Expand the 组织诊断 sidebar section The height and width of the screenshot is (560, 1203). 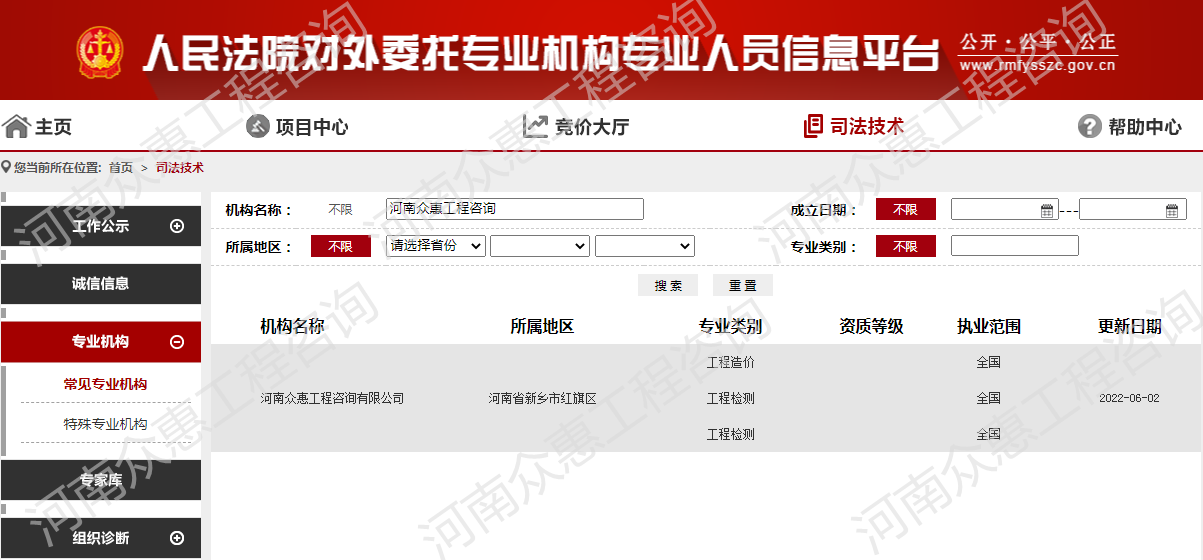point(177,538)
